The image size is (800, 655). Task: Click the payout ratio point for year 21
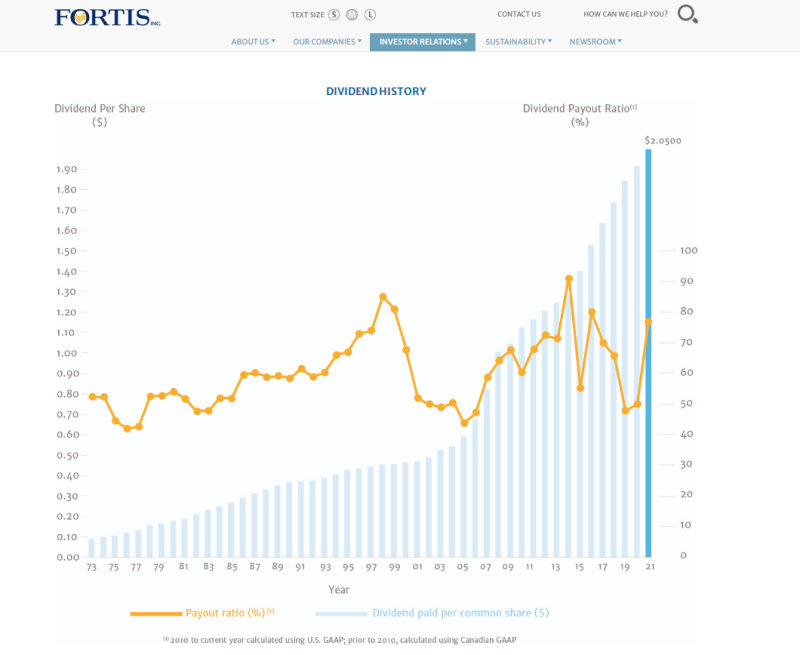click(648, 322)
